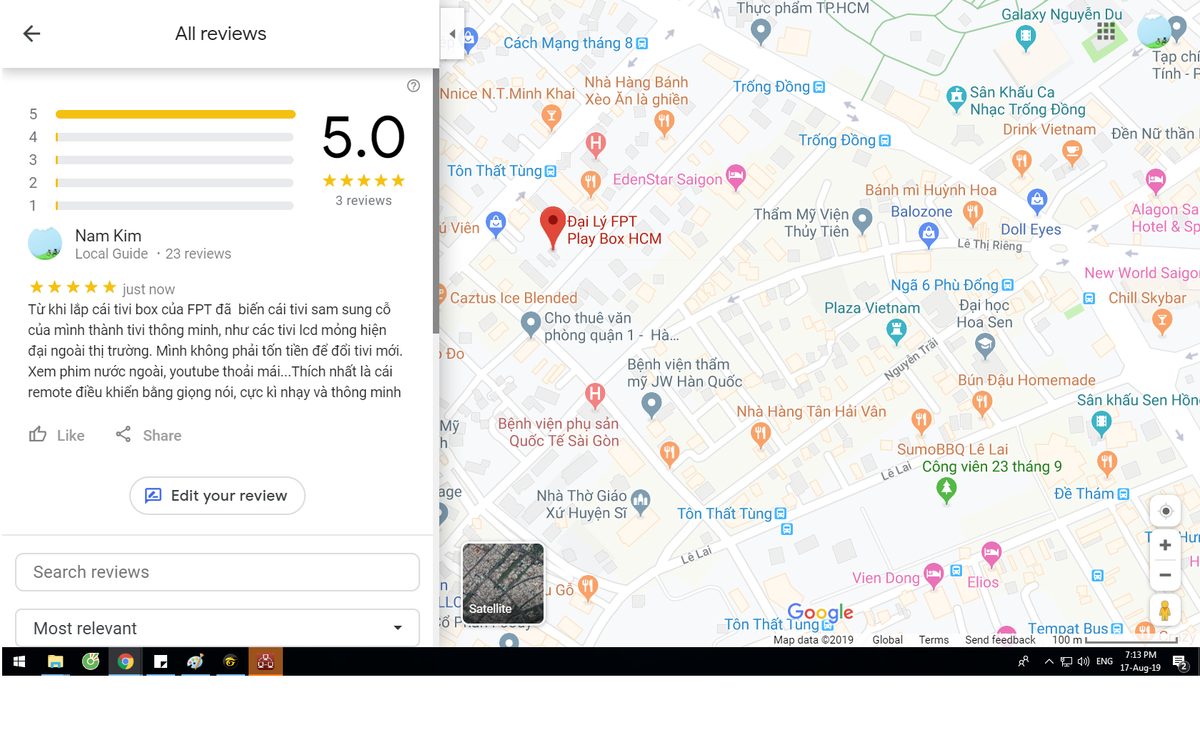
Task: Select the Sân Khấu Ca Nhạc Trống Đồng marker
Action: [957, 97]
